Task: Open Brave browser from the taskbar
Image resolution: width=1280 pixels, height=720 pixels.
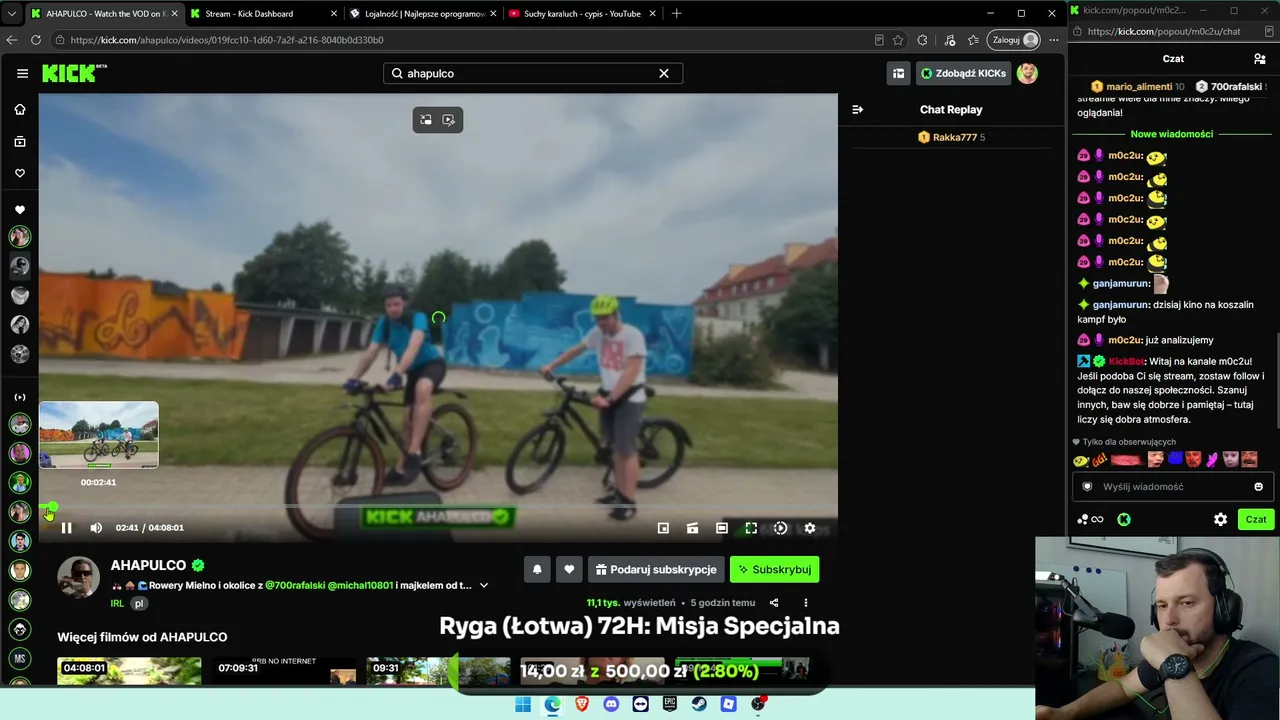Action: pyautogui.click(x=582, y=704)
